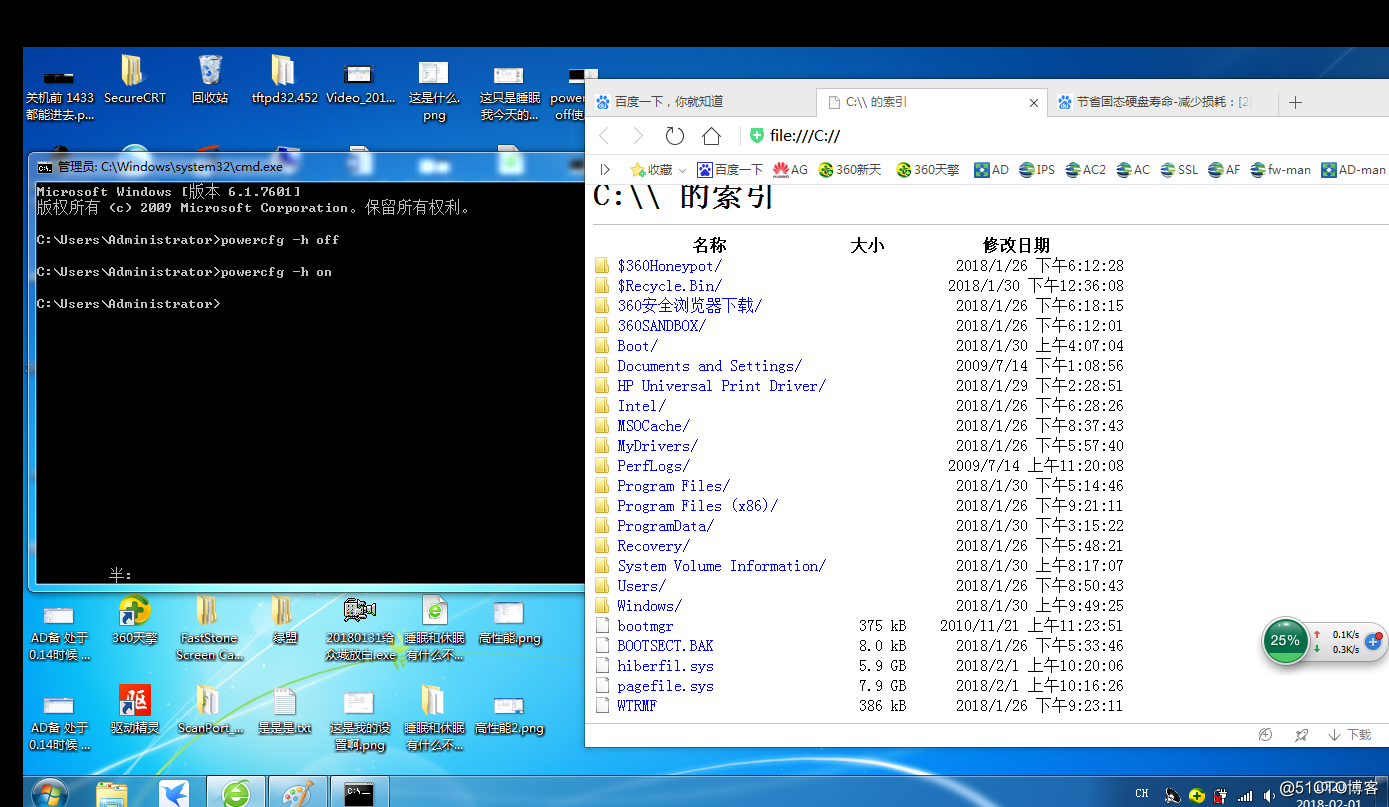1389x807 pixels.
Task: Close the C:\\ 的索引 tab
Action: click(x=1035, y=102)
